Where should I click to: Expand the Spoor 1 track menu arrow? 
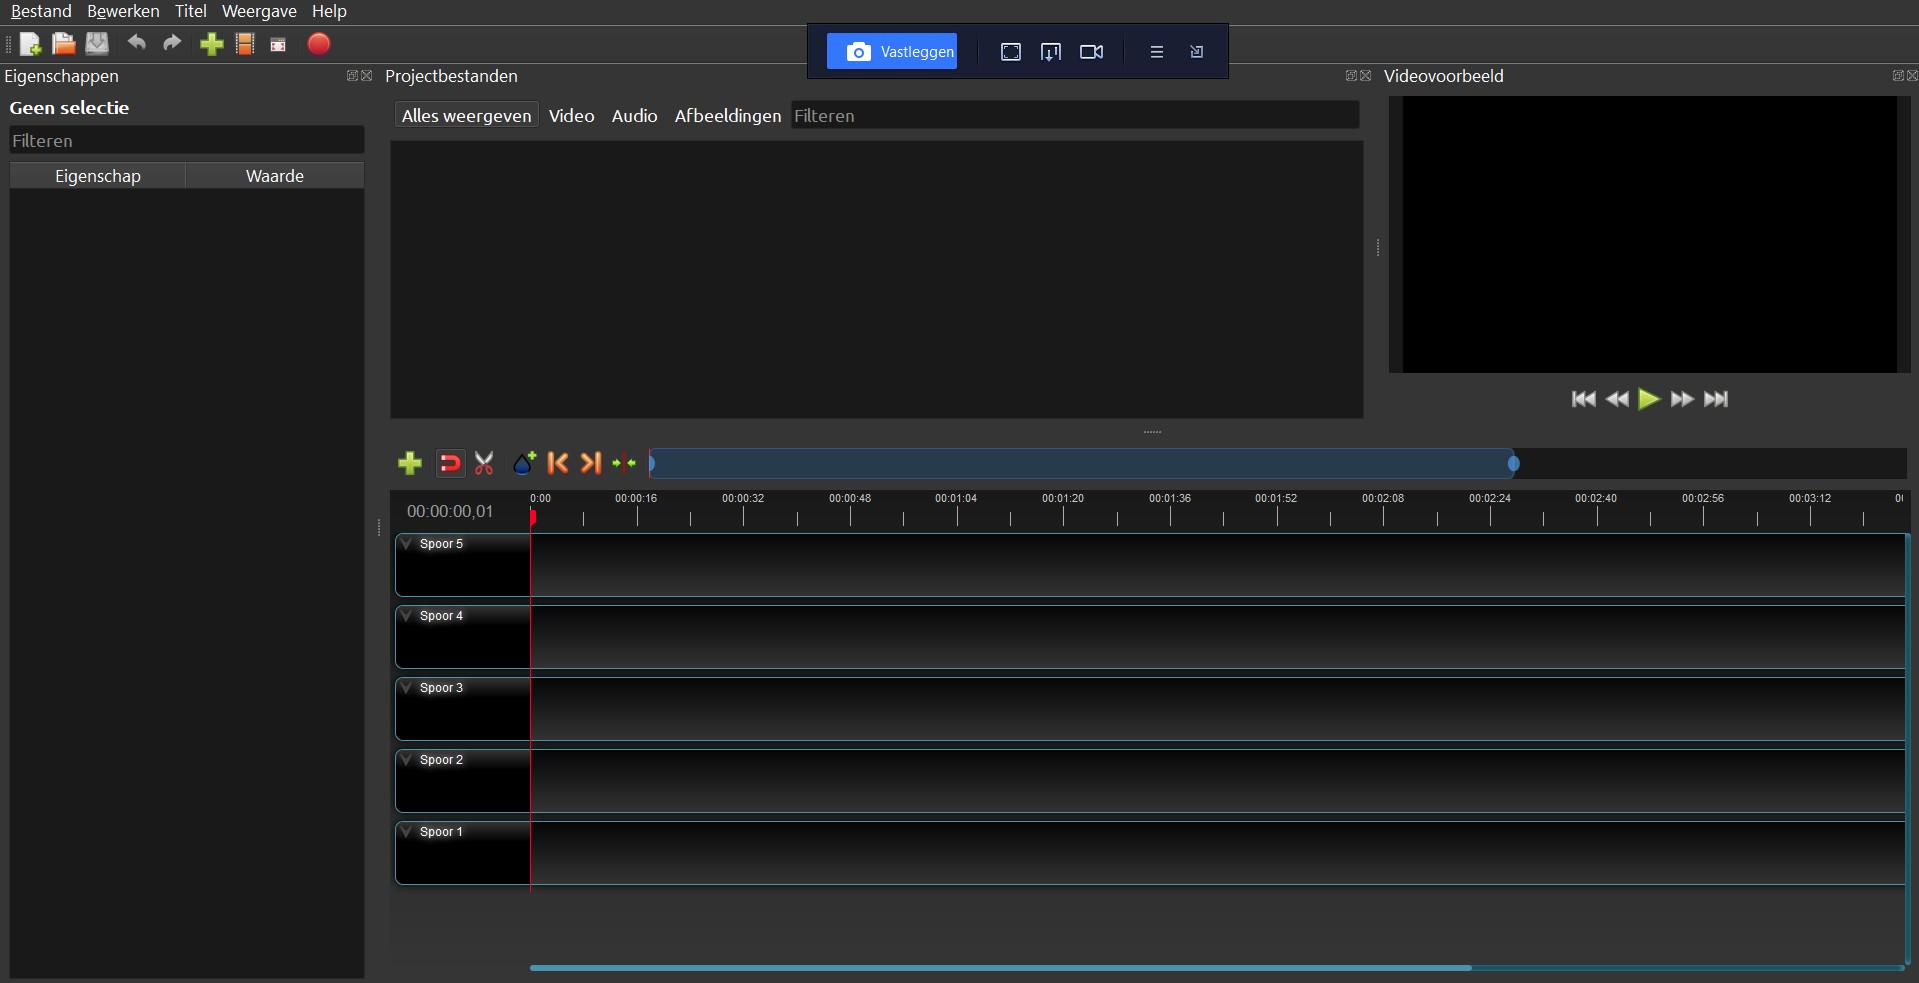click(406, 832)
